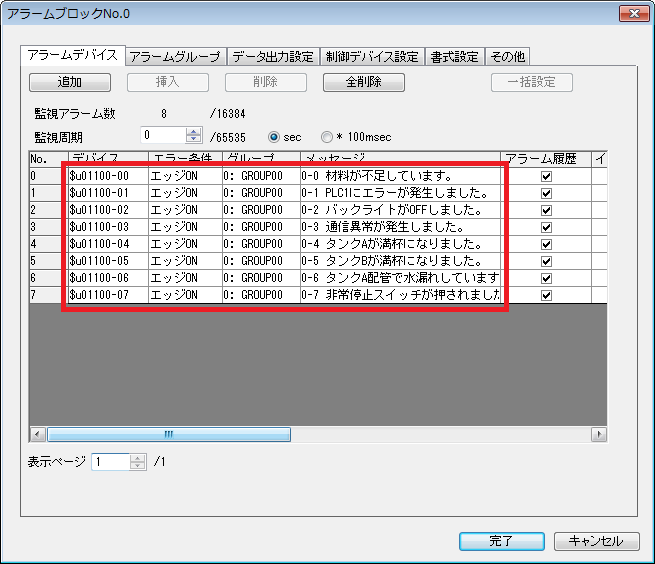Click the 表示ページ page number field
This screenshot has width=655, height=564.
point(111,461)
